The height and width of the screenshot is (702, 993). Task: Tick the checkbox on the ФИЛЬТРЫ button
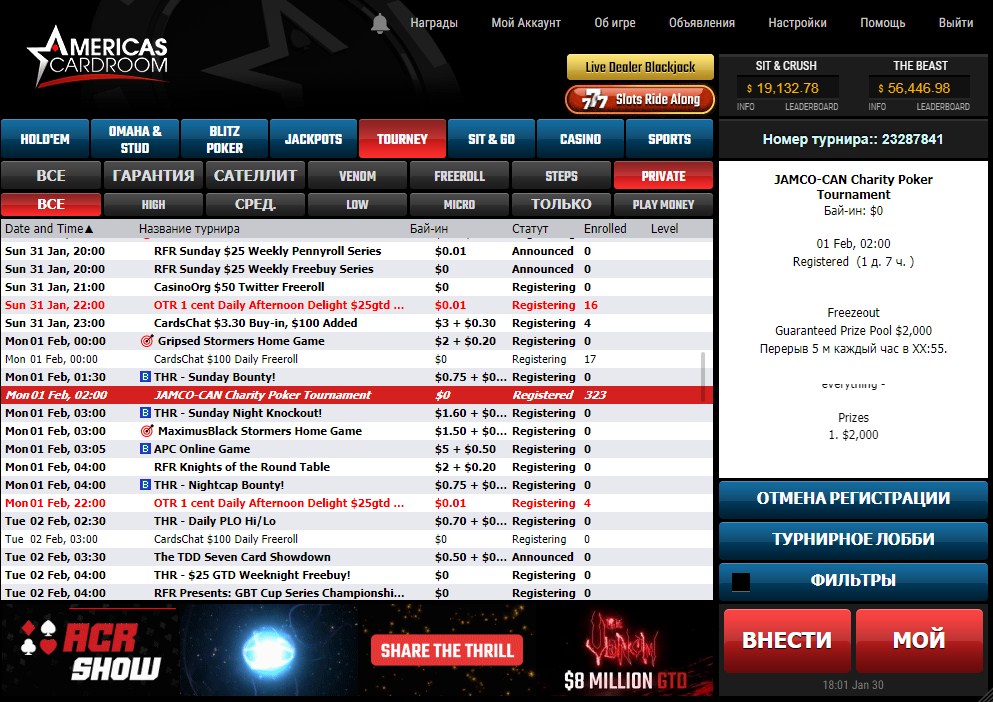[741, 581]
